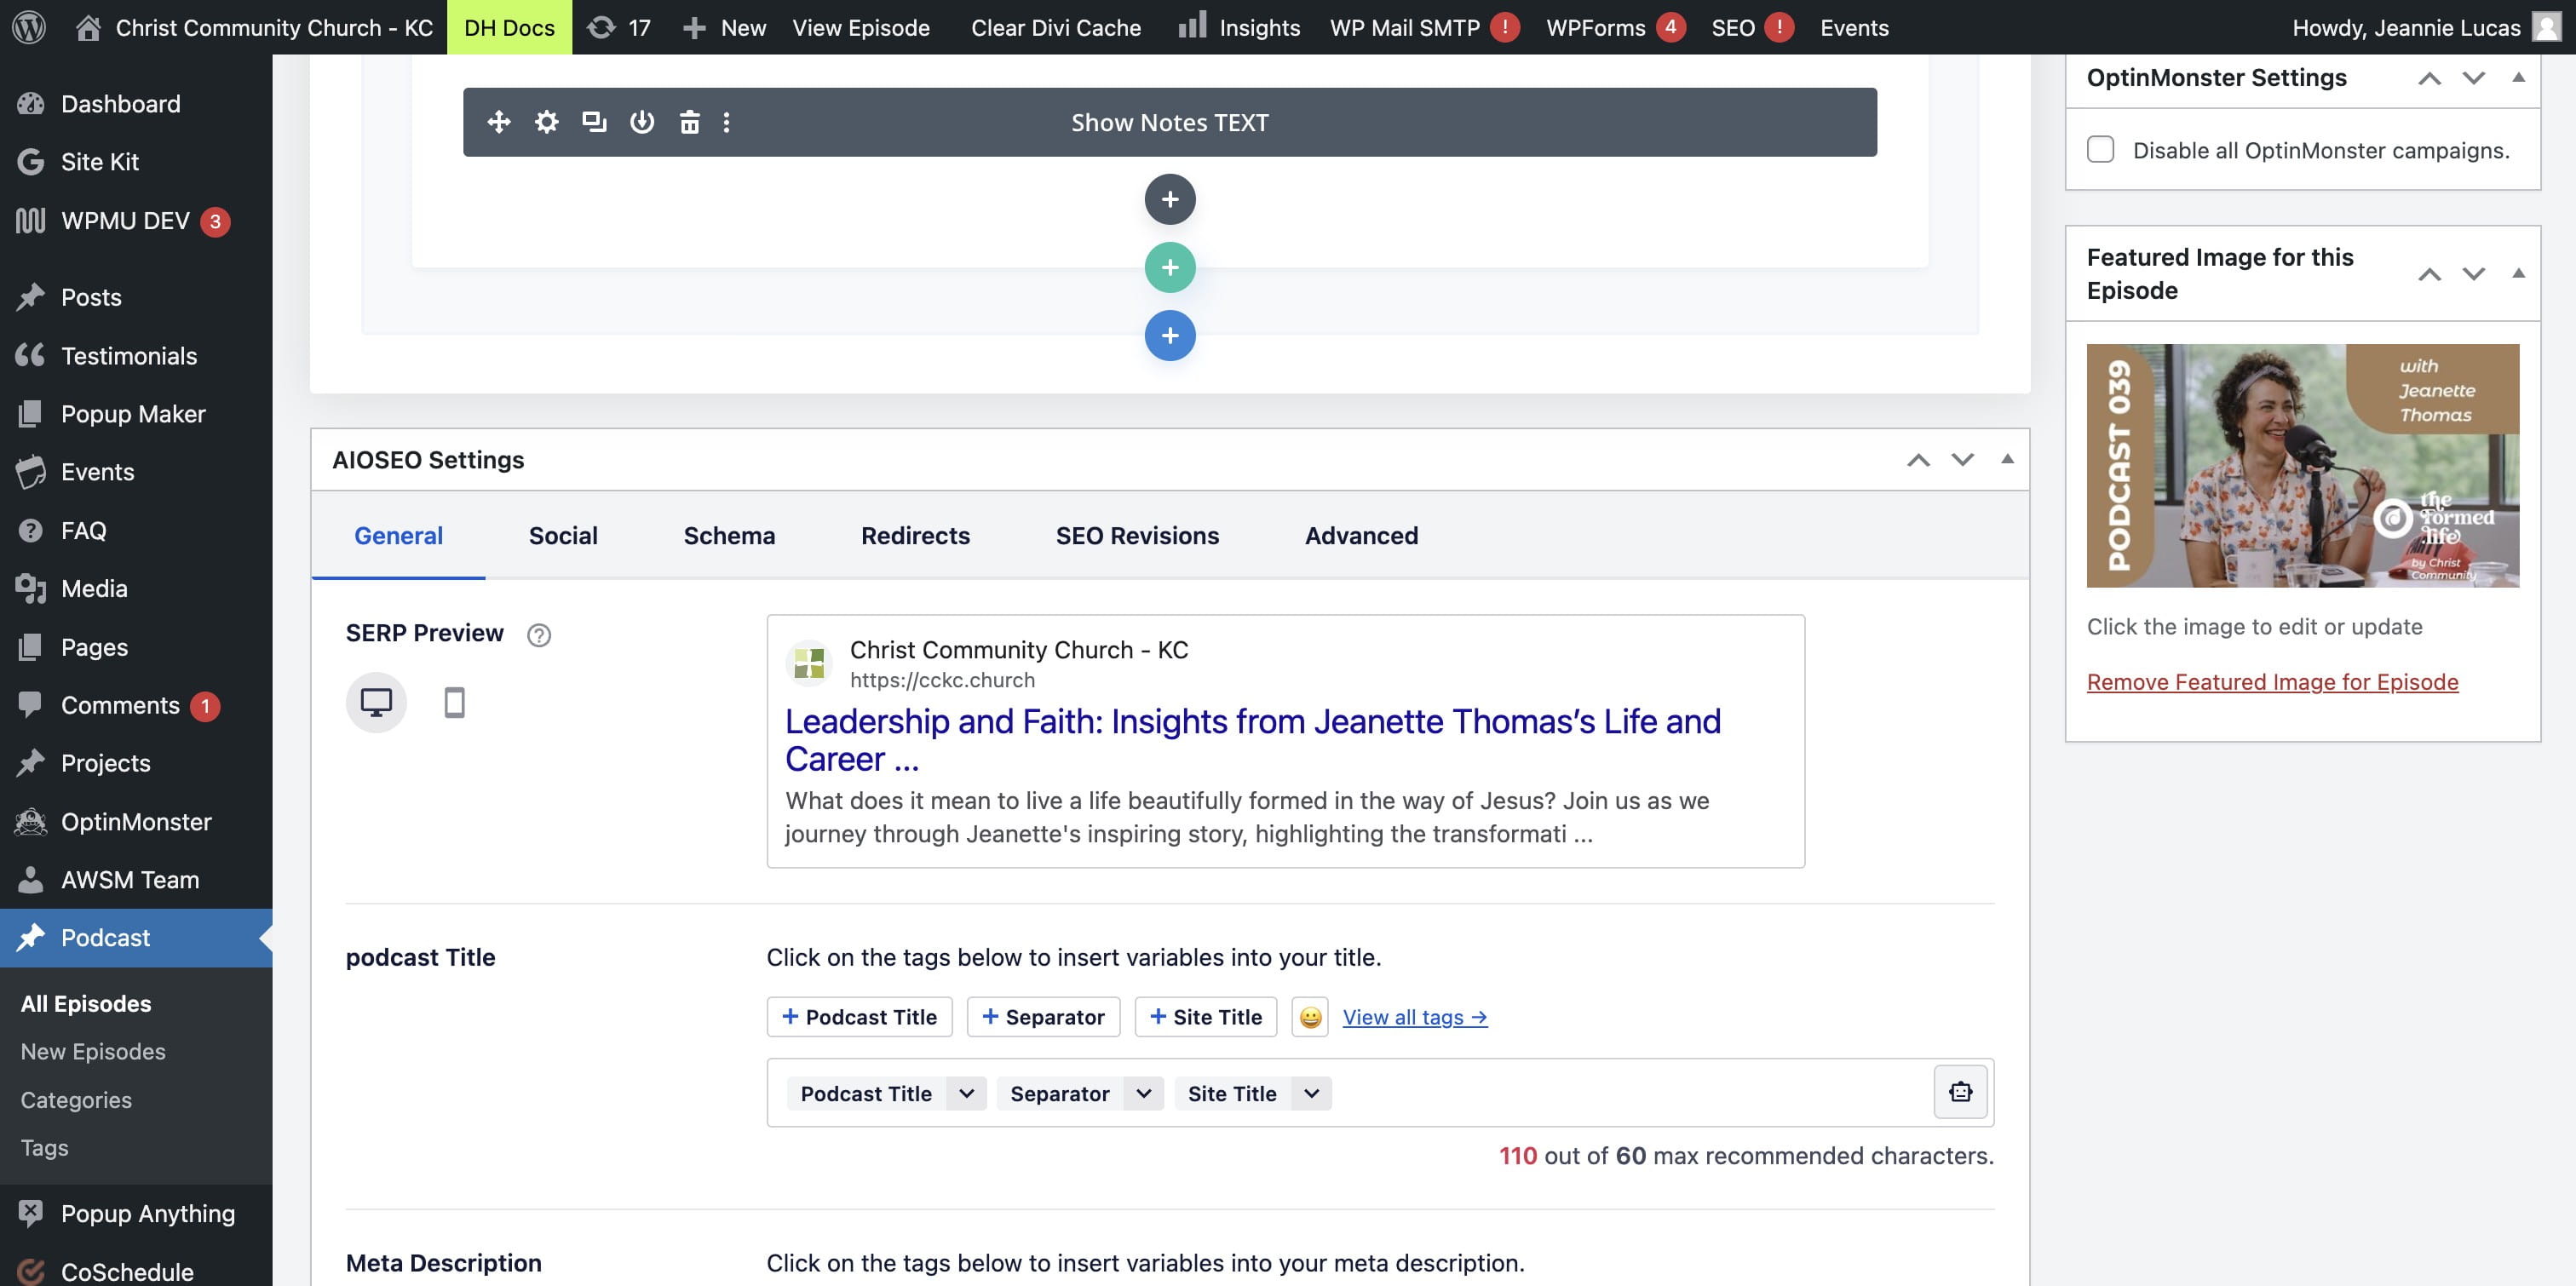This screenshot has height=1286, width=2576.
Task: Open WPMU DEV in the sidebar
Action: (x=136, y=220)
